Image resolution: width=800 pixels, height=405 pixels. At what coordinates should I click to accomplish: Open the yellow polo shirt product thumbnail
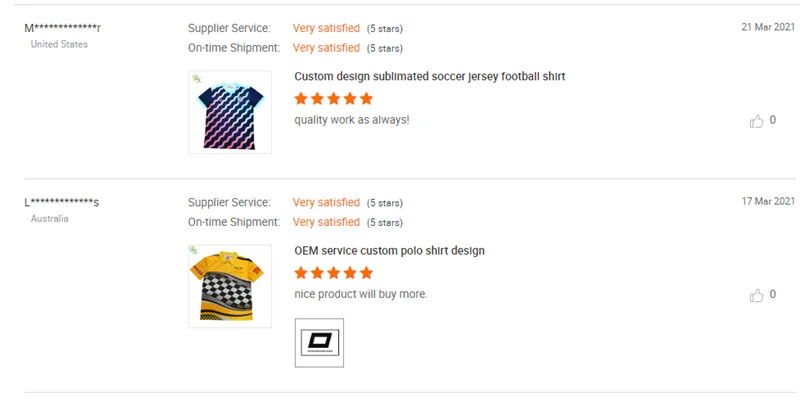pyautogui.click(x=229, y=286)
